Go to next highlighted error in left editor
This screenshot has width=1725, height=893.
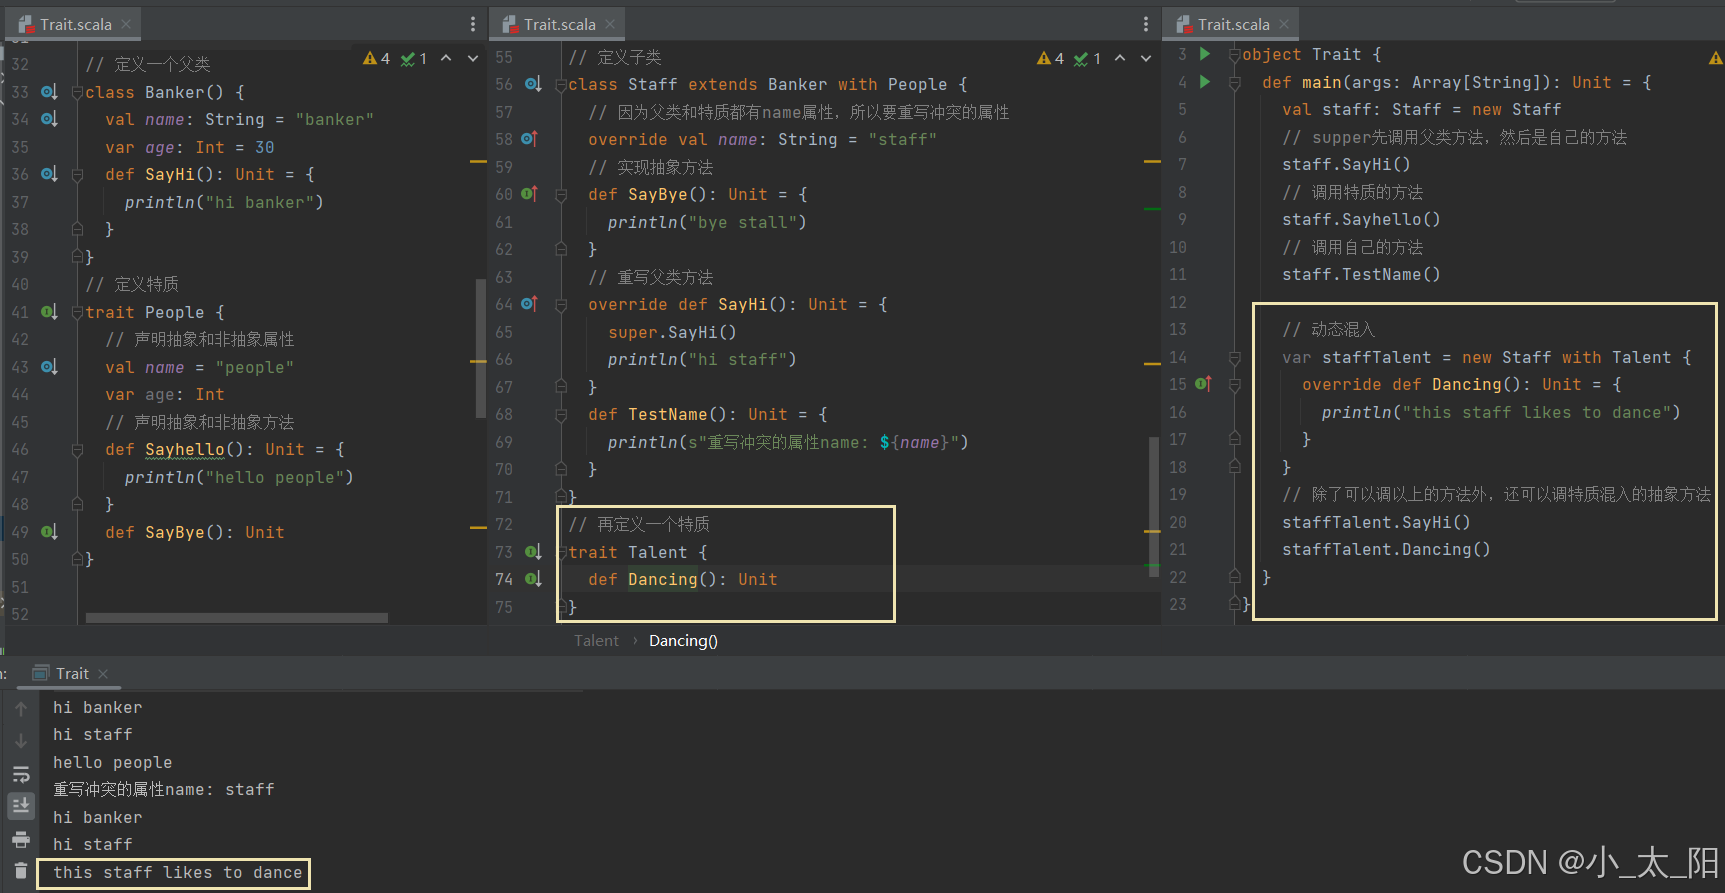click(x=473, y=59)
